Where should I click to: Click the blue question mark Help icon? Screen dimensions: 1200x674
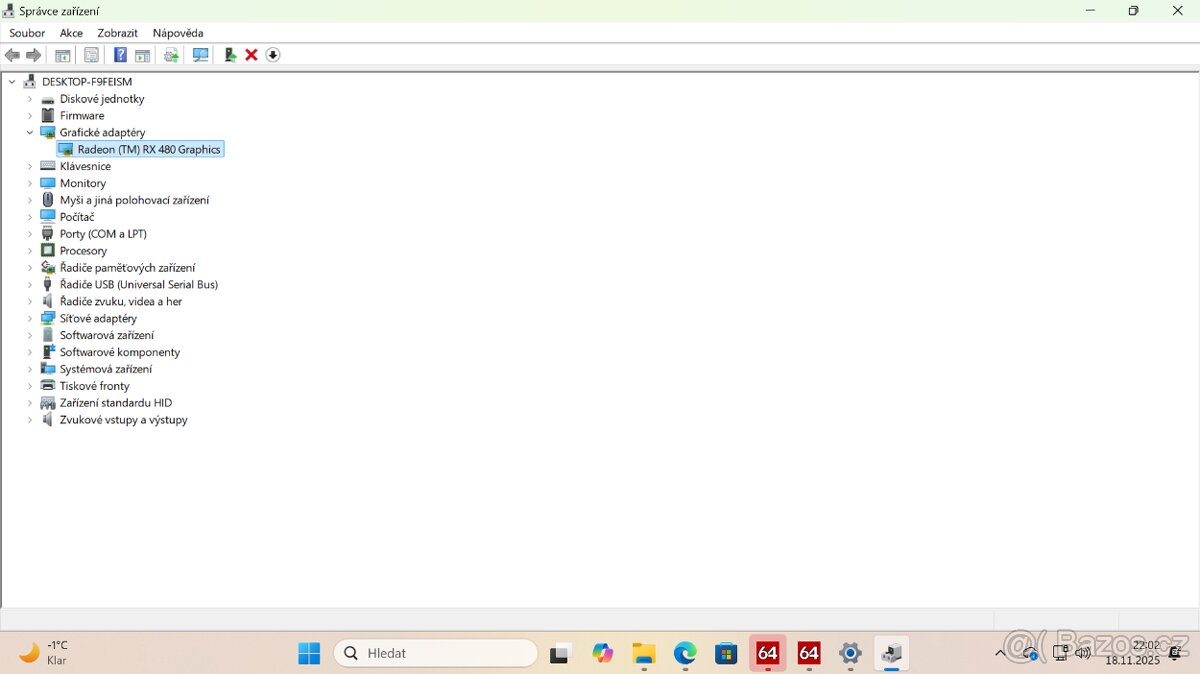point(120,55)
